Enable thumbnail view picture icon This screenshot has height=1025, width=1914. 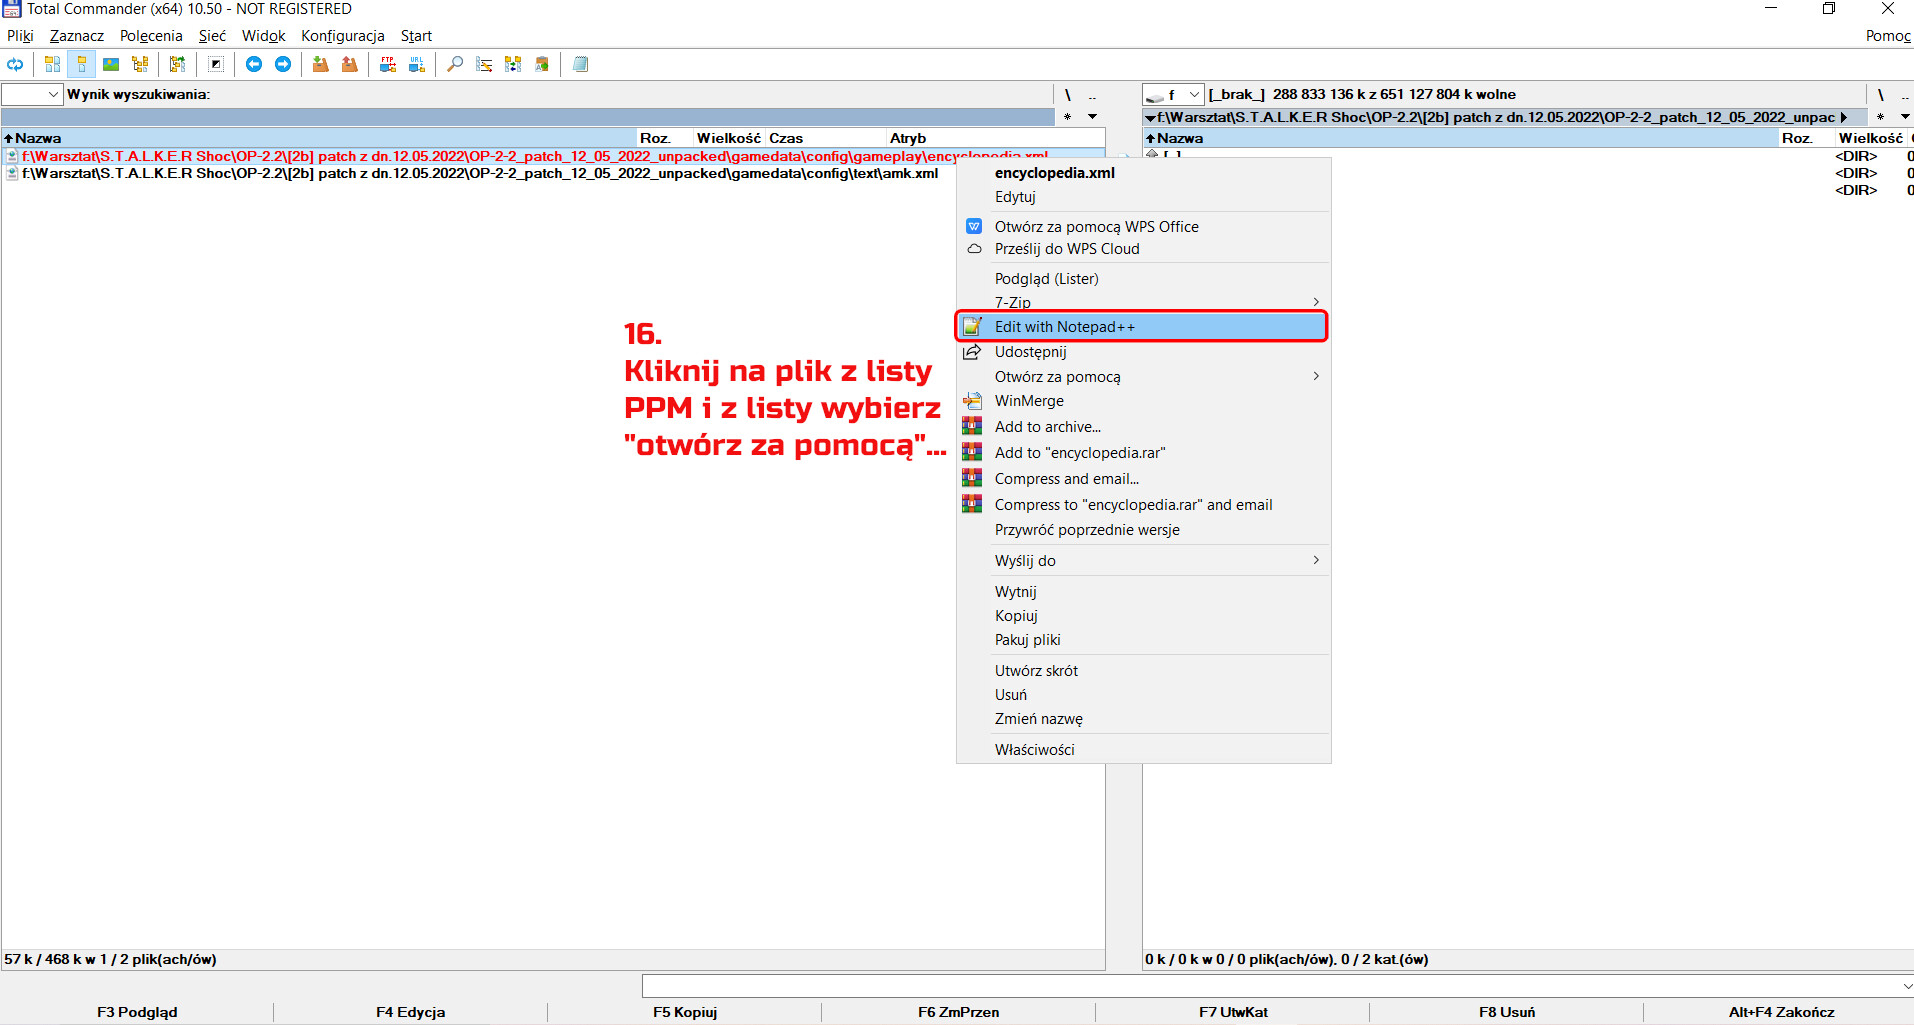tap(111, 64)
